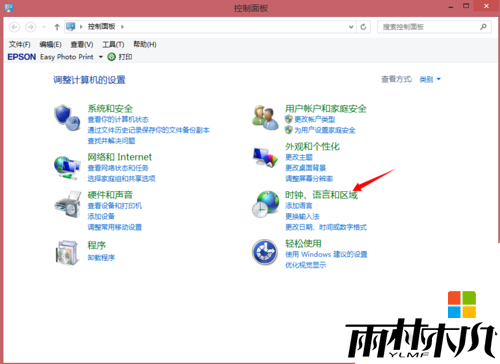Click 使用 Windows 建议的设置 link
Viewport: 500px width, 364px height.
coord(326,254)
